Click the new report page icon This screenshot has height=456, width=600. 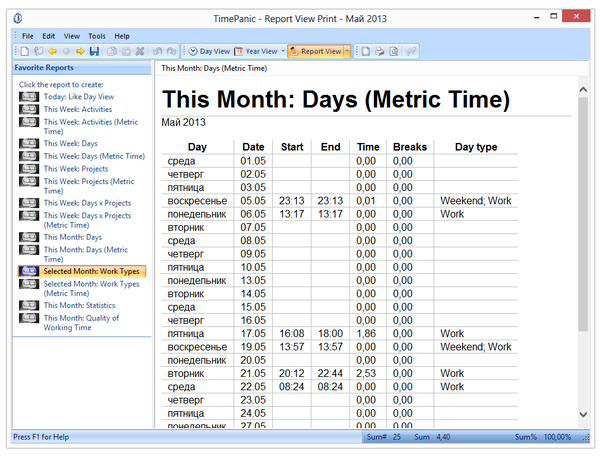(366, 51)
